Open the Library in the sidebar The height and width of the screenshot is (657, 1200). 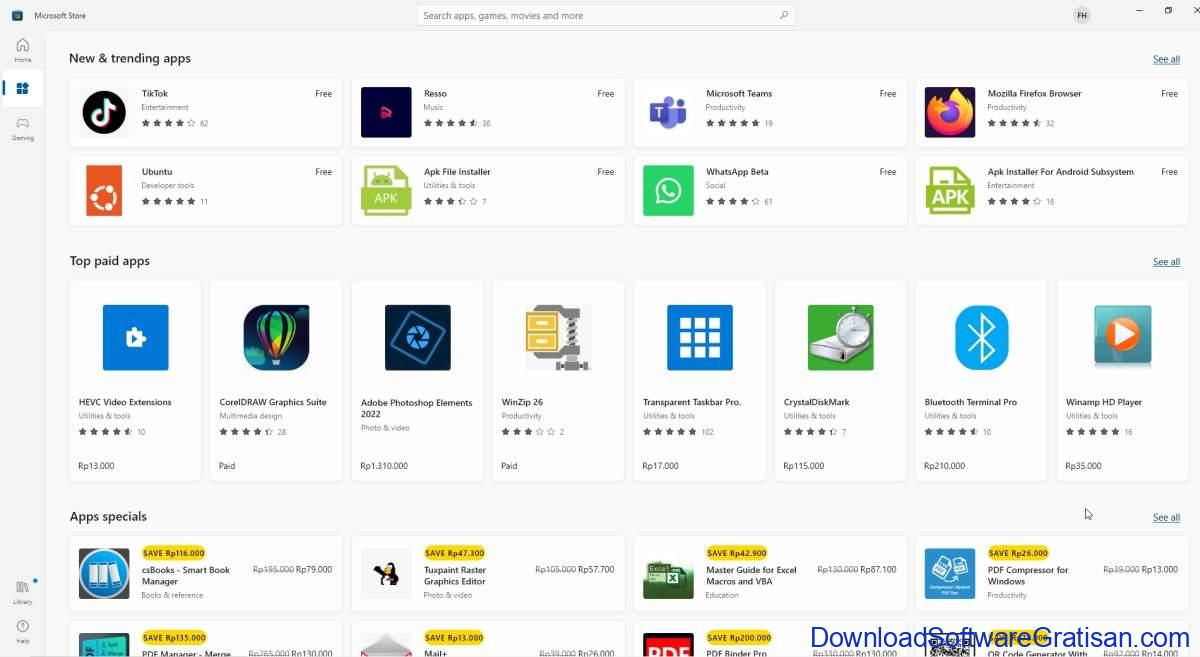point(22,591)
